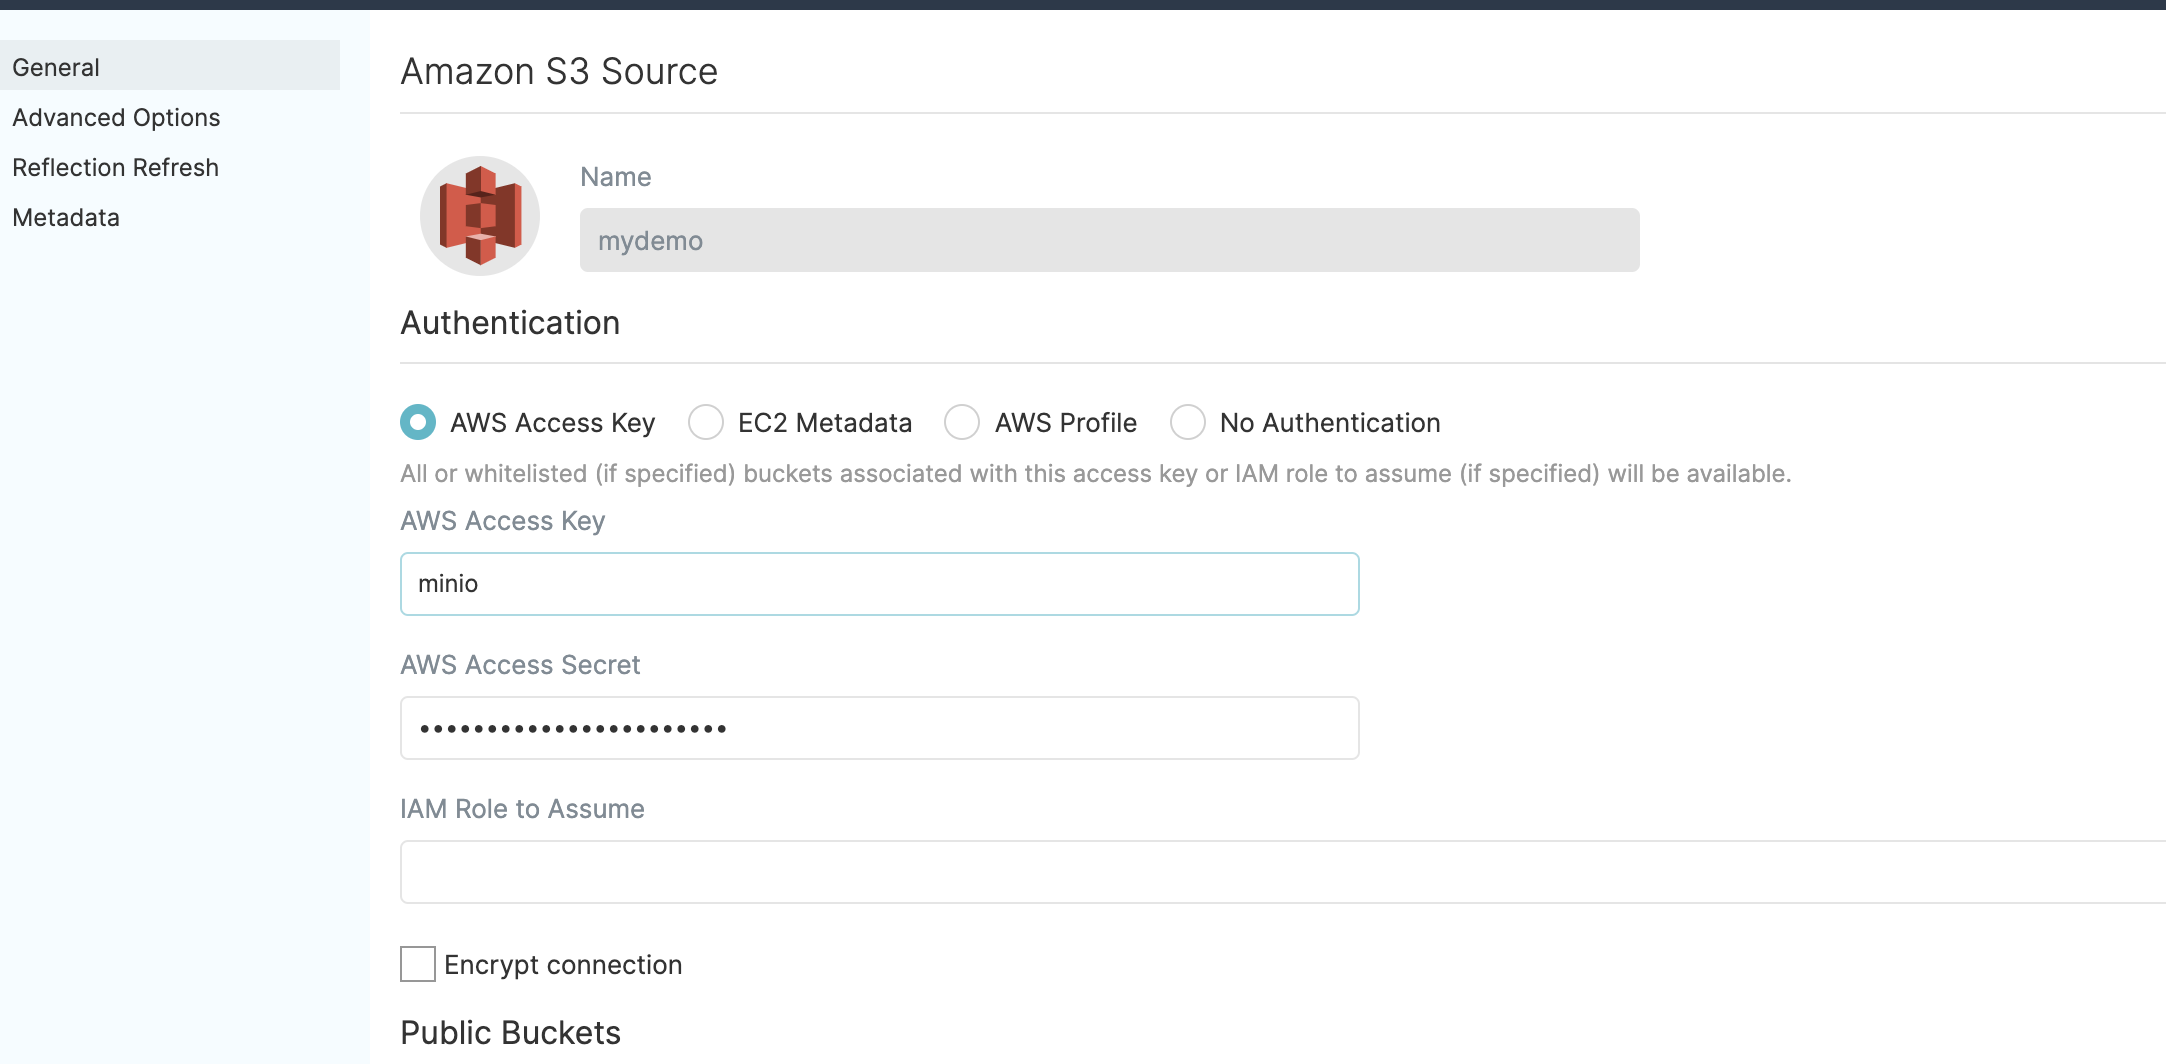Focus the IAM Role to Assume field
The image size is (2166, 1064).
[x=1283, y=872]
